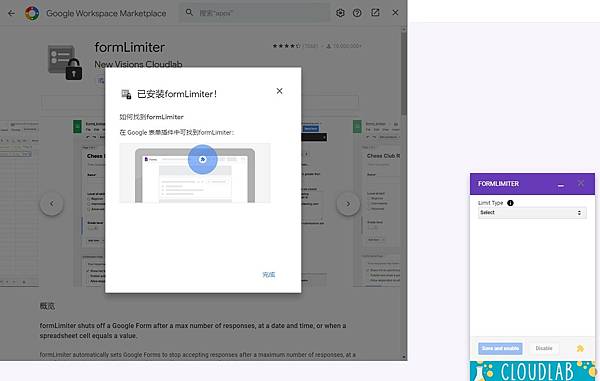Minimize the FORMLIMITER sidebar panel
This screenshot has height=381, width=600.
click(561, 185)
